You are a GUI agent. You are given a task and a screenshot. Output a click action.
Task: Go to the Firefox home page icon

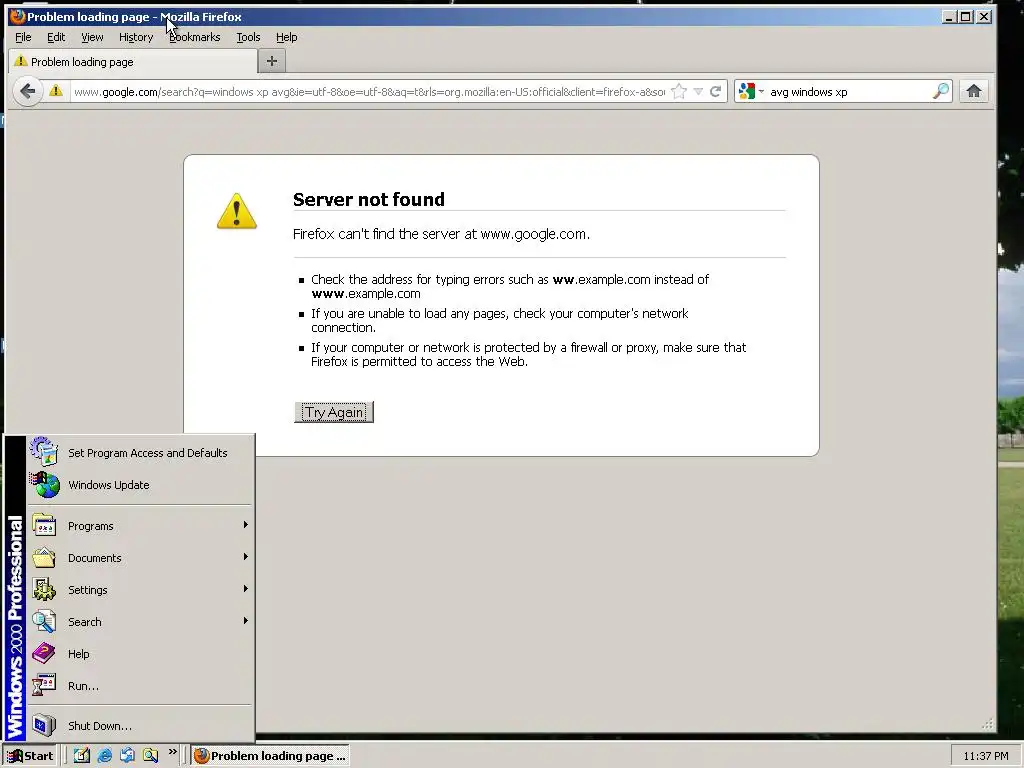point(974,91)
